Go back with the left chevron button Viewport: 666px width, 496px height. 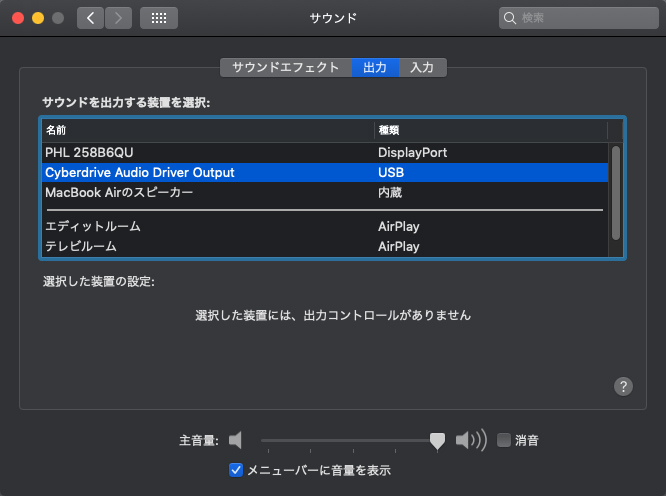(90, 18)
